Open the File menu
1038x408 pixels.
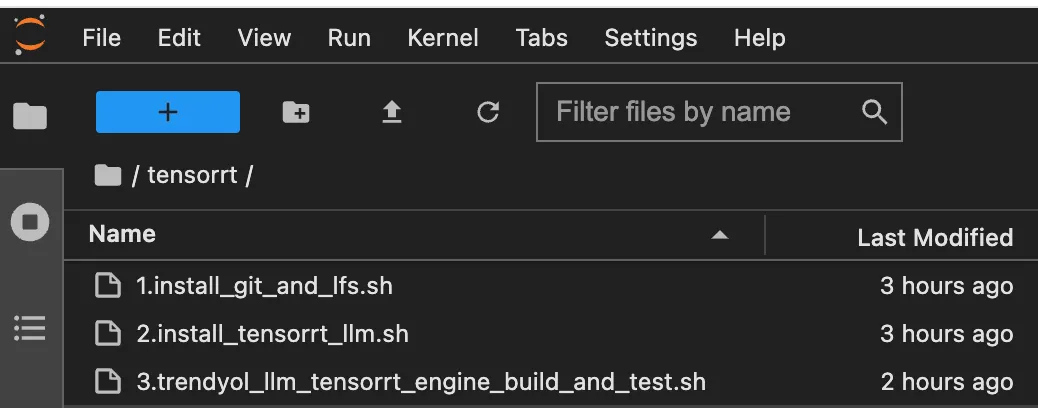click(x=101, y=38)
